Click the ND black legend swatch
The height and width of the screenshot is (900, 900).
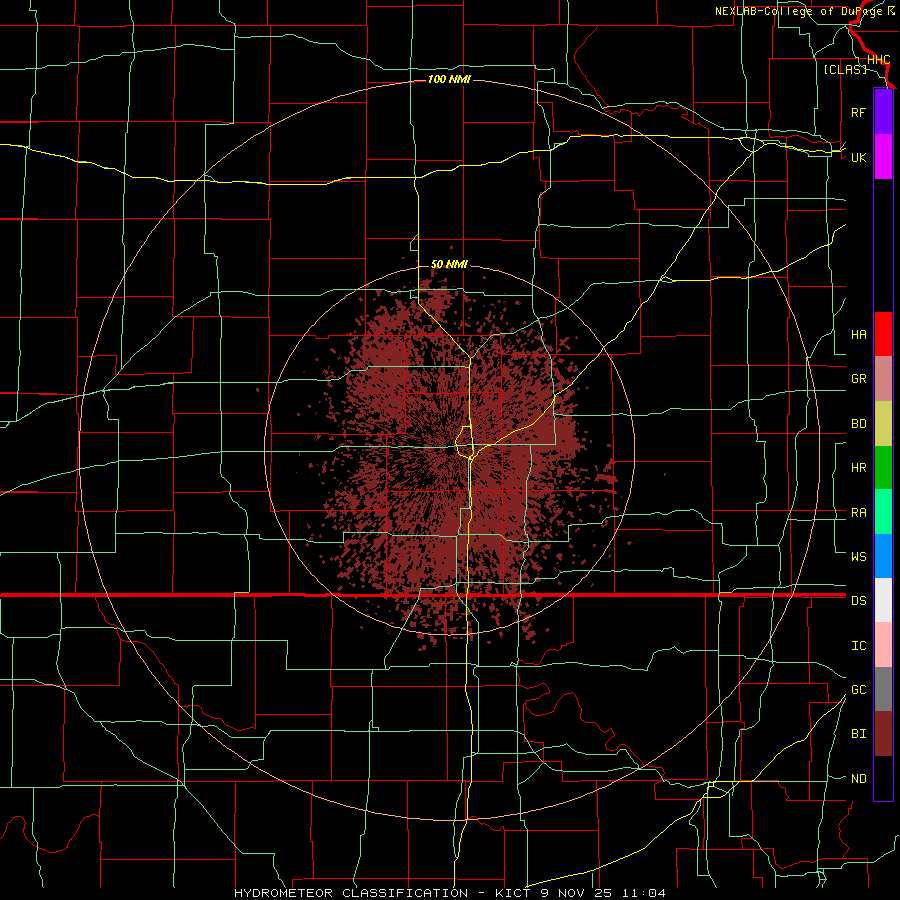point(883,778)
